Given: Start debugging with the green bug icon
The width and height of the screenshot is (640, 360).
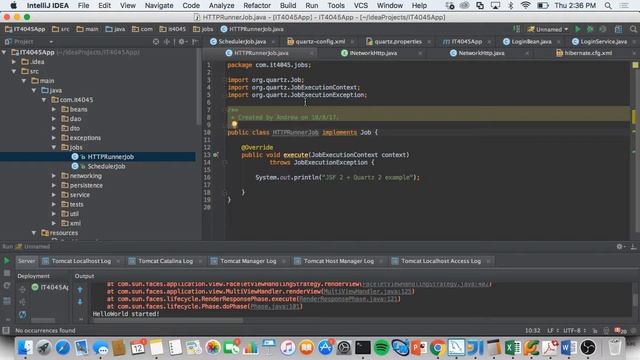Looking at the screenshot, I should tap(590, 29).
